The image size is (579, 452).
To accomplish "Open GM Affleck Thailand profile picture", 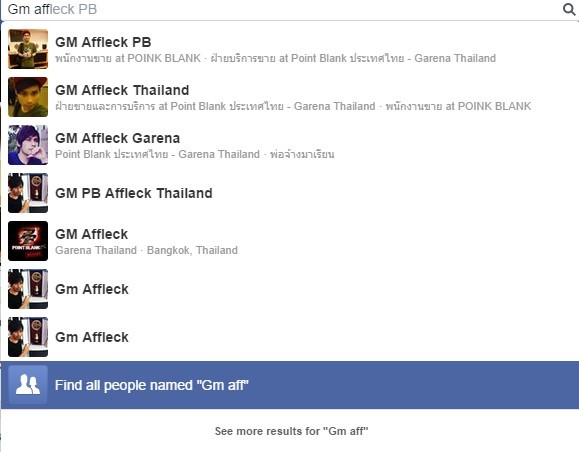I will (x=28, y=97).
